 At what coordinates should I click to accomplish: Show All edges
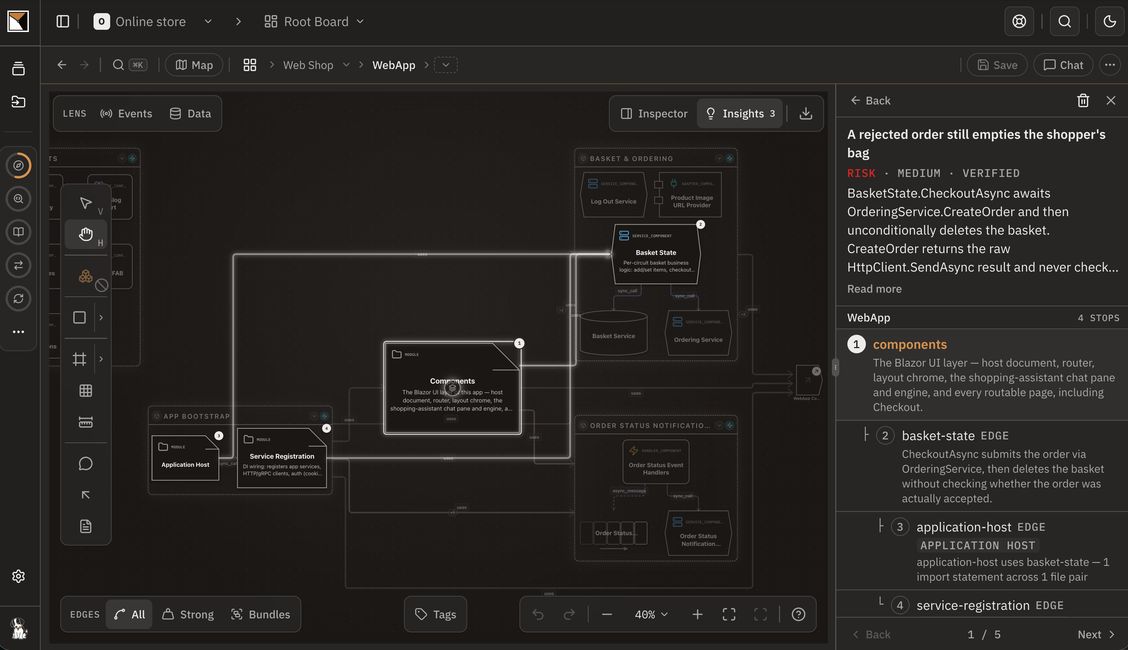(129, 614)
